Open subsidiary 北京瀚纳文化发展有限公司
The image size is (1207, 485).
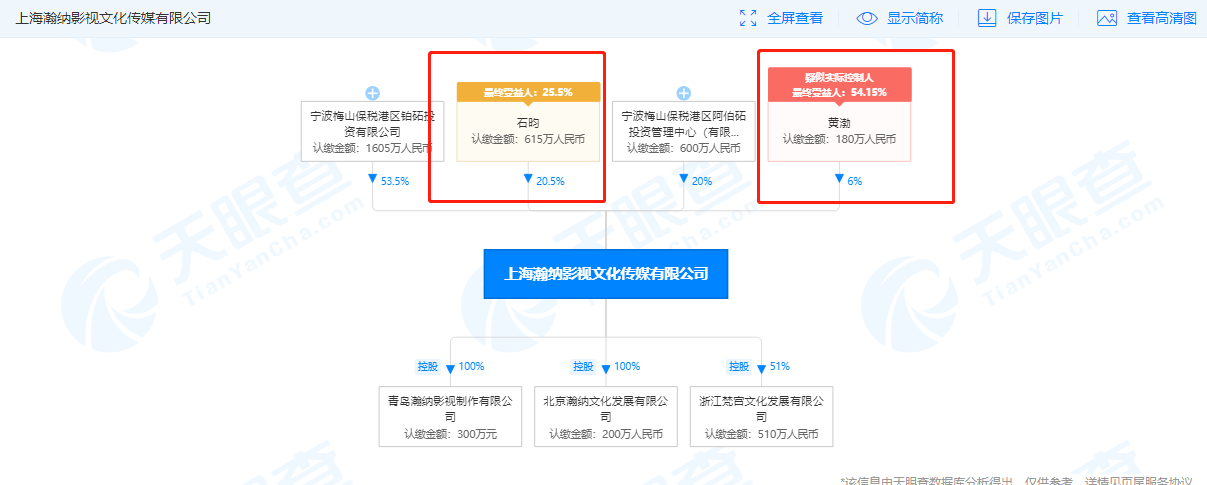coord(606,416)
